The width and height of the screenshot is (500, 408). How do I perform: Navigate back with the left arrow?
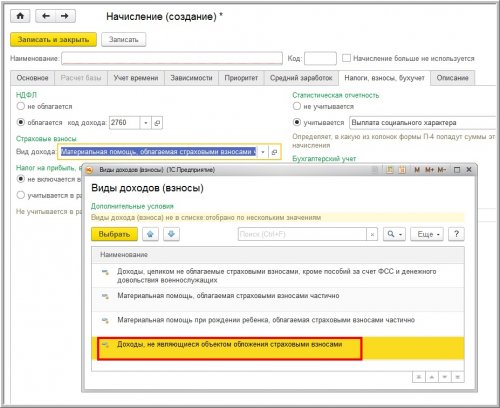[46, 16]
